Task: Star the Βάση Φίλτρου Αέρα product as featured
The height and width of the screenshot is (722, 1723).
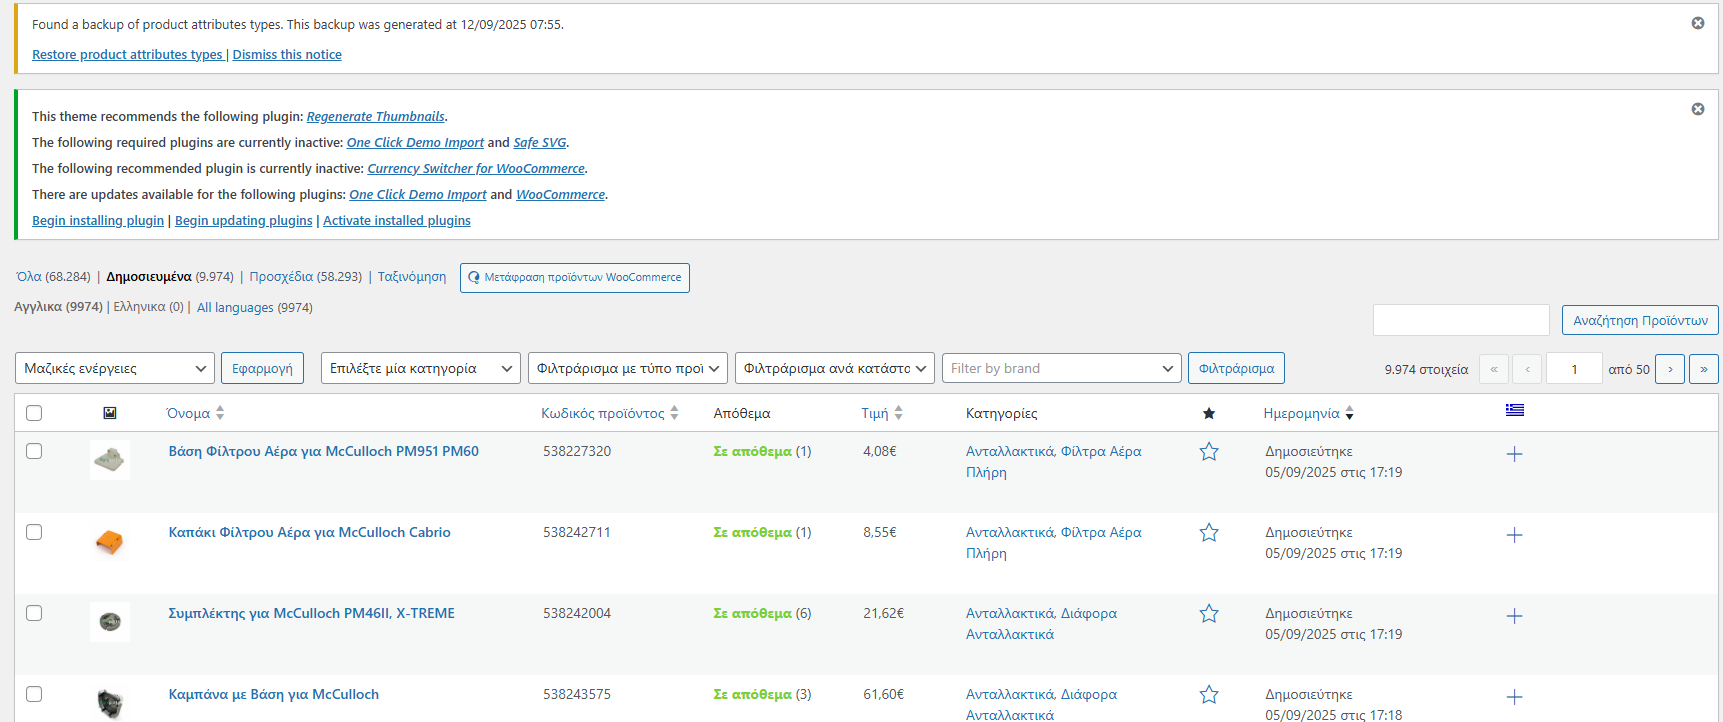Action: point(1208,452)
